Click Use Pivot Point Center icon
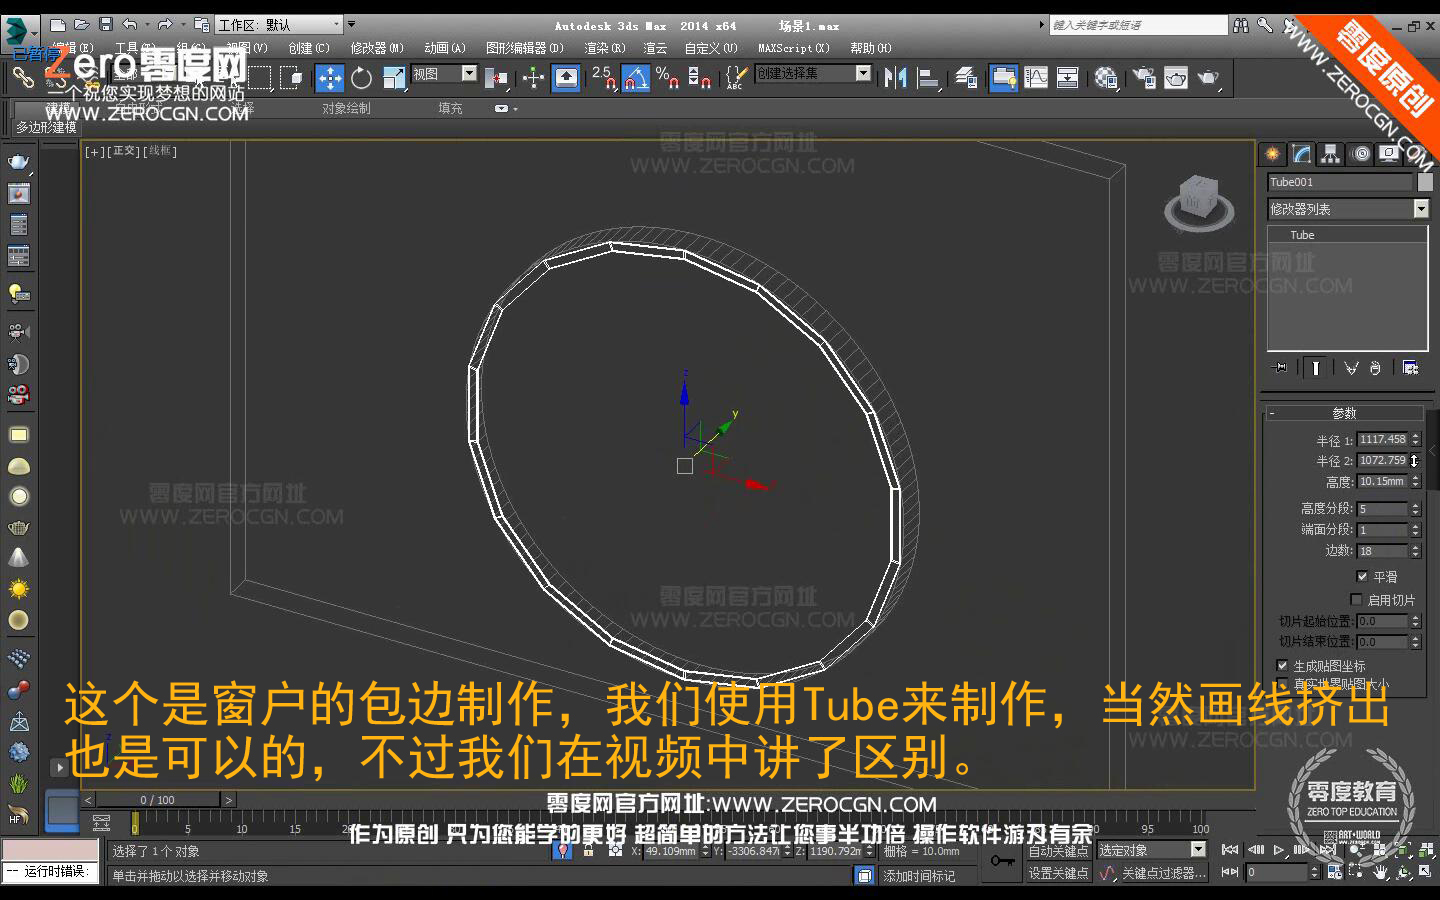1440x900 pixels. [x=495, y=77]
